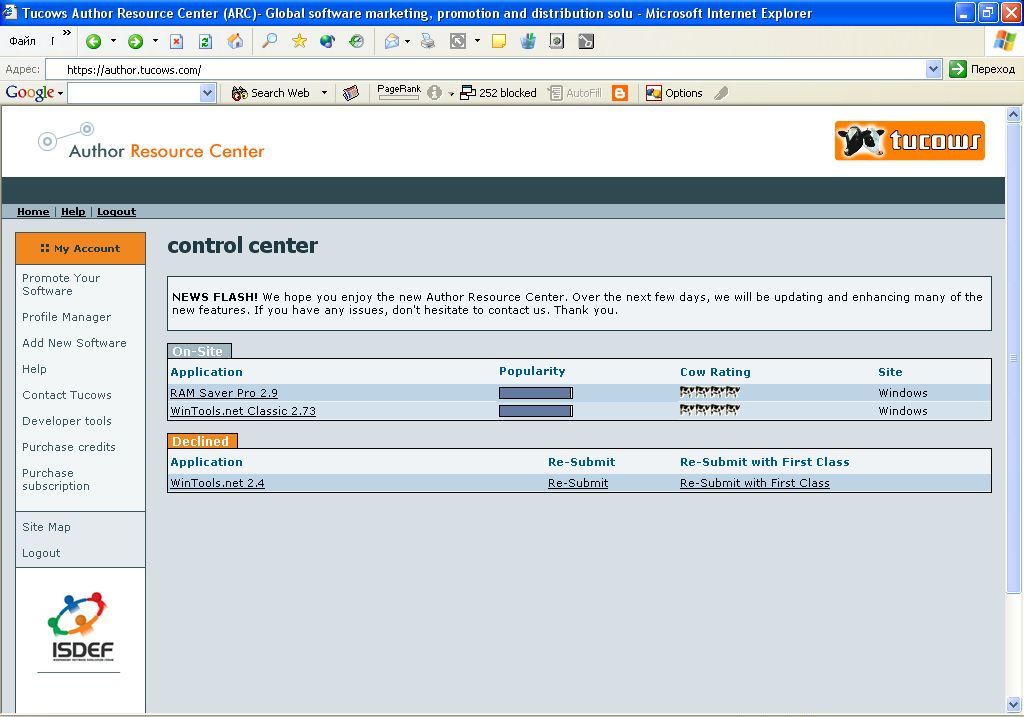Click the orange Blogger icon
Viewport: 1024px width, 717px height.
pyautogui.click(x=620, y=93)
